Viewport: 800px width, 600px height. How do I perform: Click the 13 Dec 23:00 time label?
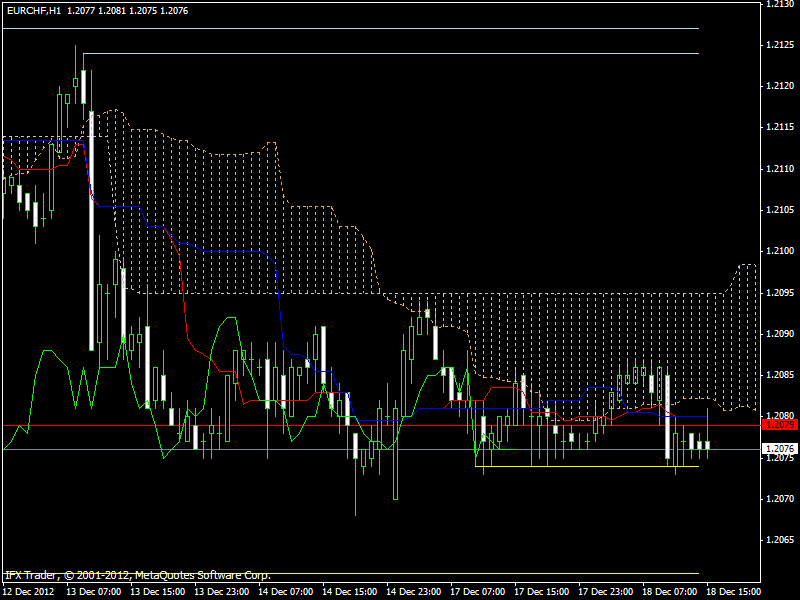click(222, 592)
